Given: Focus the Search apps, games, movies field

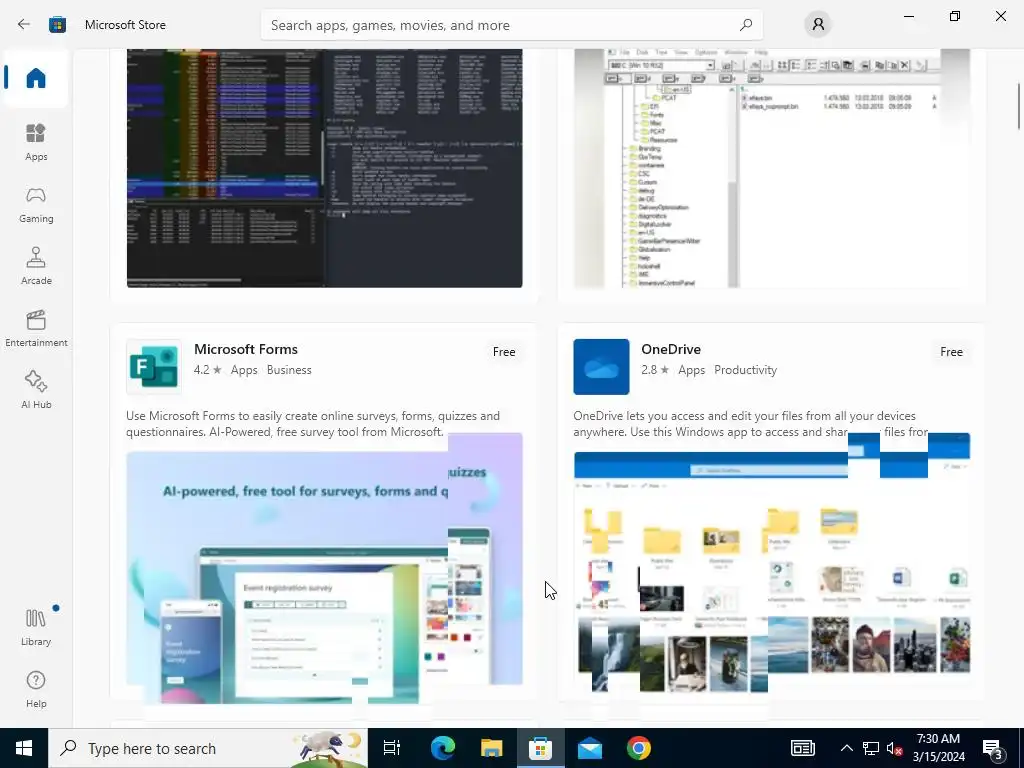Looking at the screenshot, I should (x=511, y=25).
